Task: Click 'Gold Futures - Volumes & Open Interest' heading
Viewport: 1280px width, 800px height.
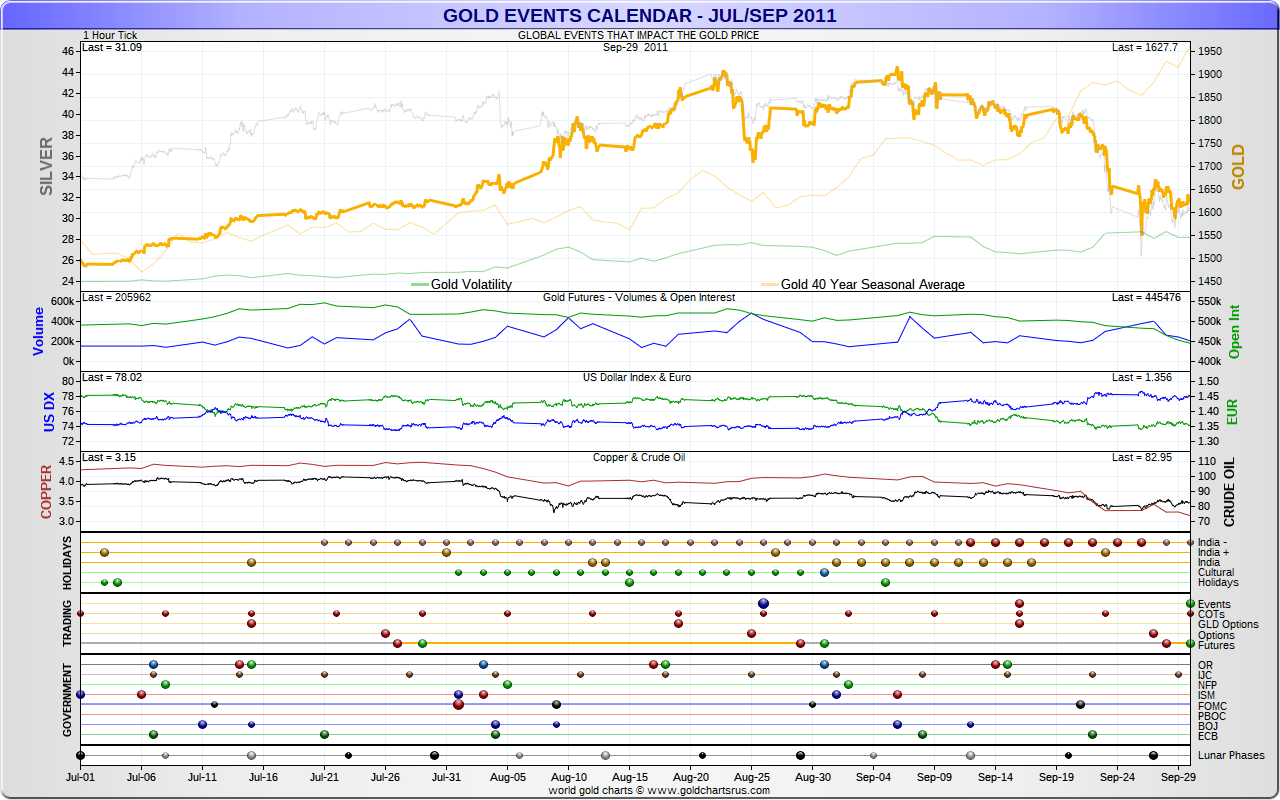Action: coord(638,297)
